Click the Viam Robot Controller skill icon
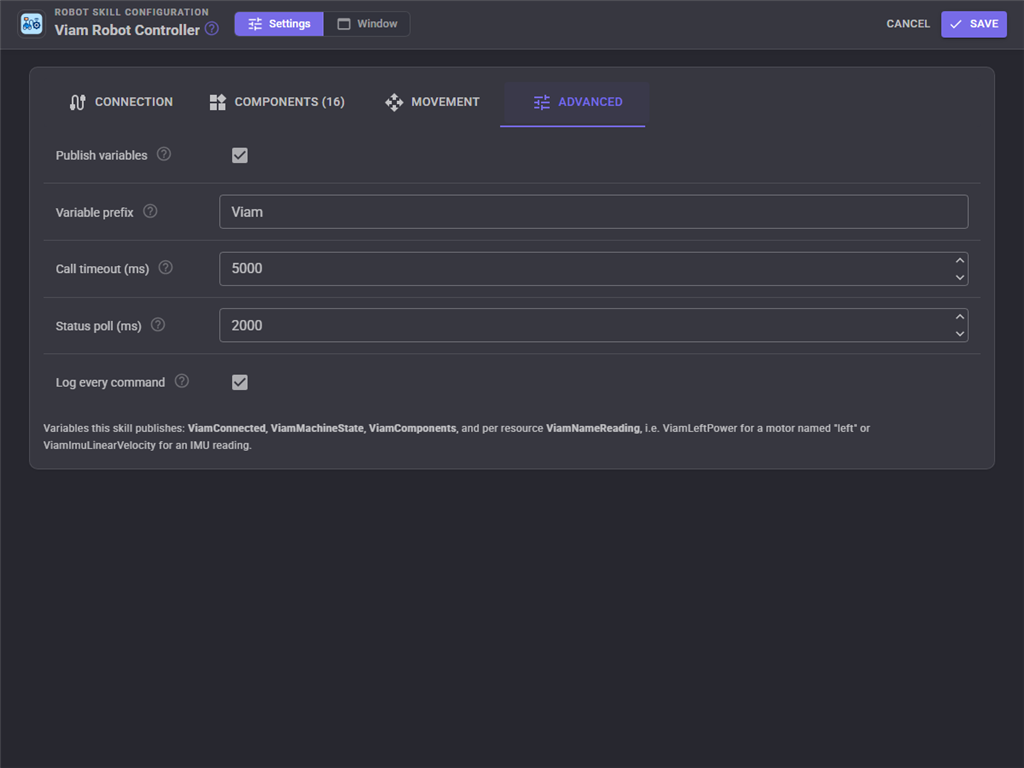The width and height of the screenshot is (1024, 768). 31,24
